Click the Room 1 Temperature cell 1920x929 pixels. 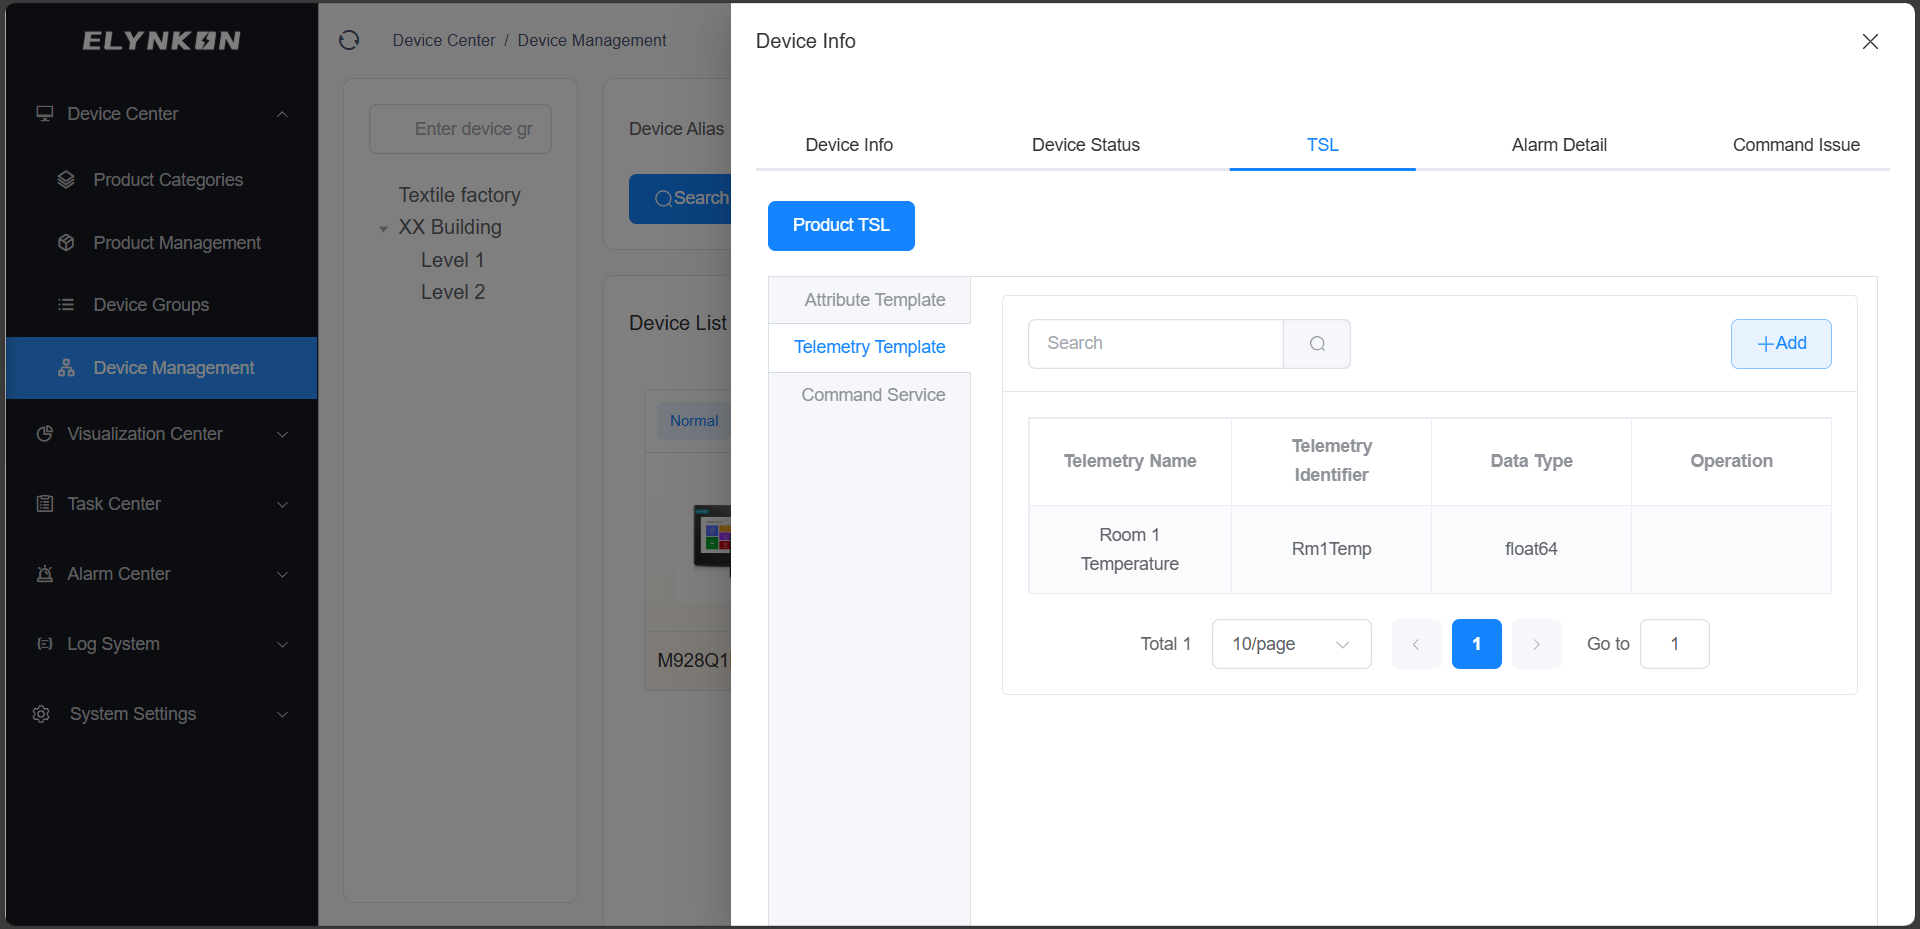pos(1130,549)
